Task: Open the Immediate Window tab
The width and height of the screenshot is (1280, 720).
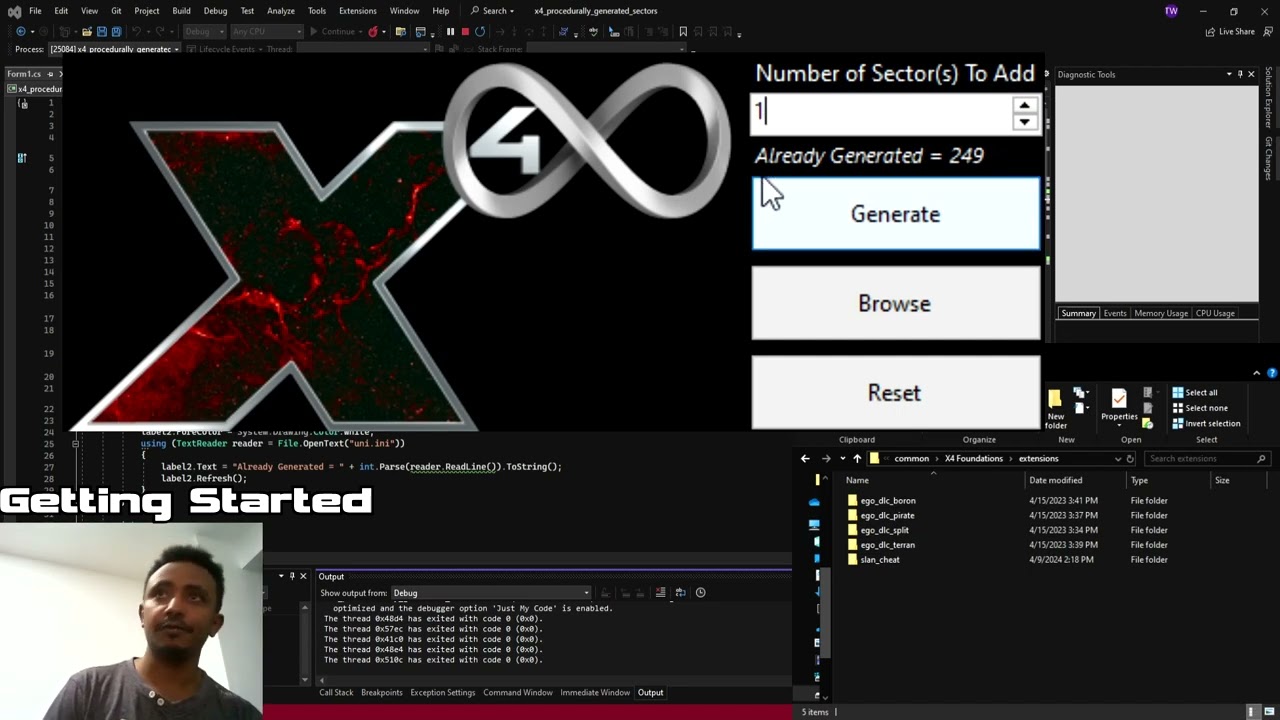Action: (595, 692)
